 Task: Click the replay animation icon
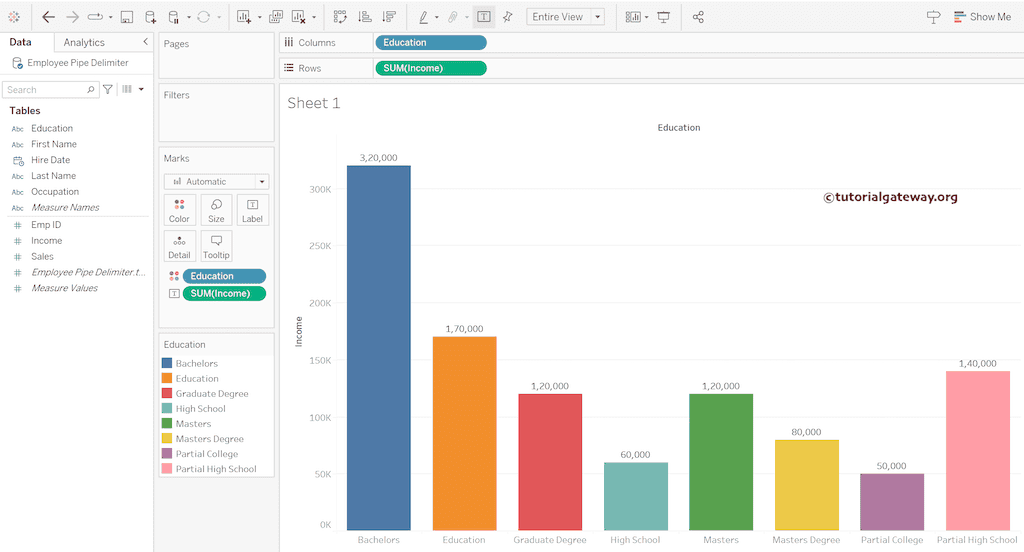(x=95, y=17)
